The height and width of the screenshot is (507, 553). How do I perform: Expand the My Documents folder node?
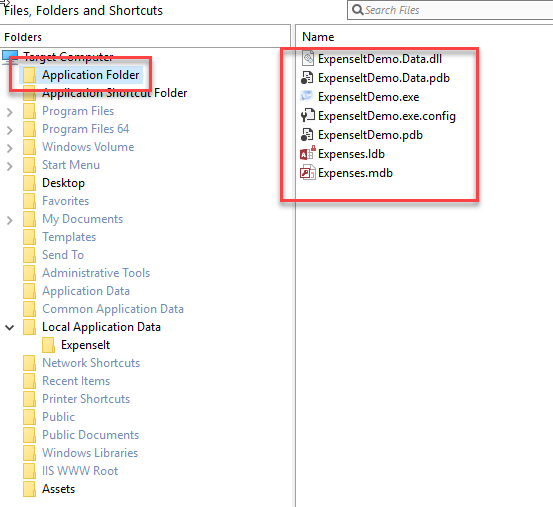pos(10,220)
